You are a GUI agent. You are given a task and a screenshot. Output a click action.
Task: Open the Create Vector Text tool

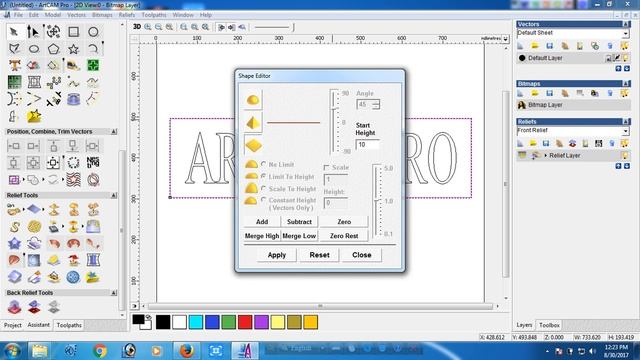pyautogui.click(x=14, y=65)
